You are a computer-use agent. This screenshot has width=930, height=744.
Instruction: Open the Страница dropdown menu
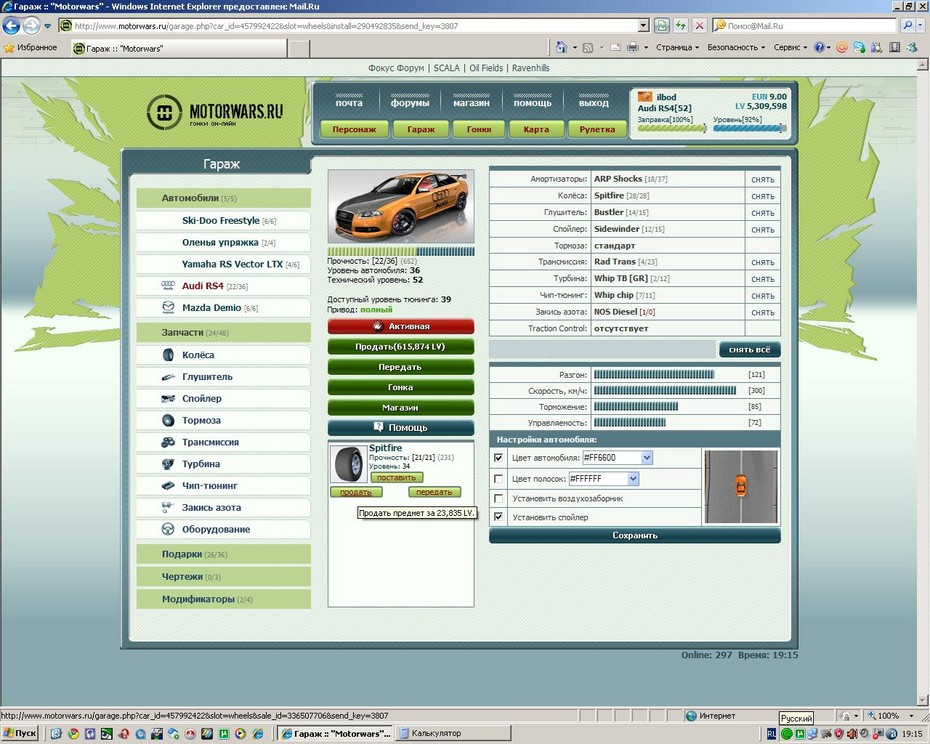(677, 47)
